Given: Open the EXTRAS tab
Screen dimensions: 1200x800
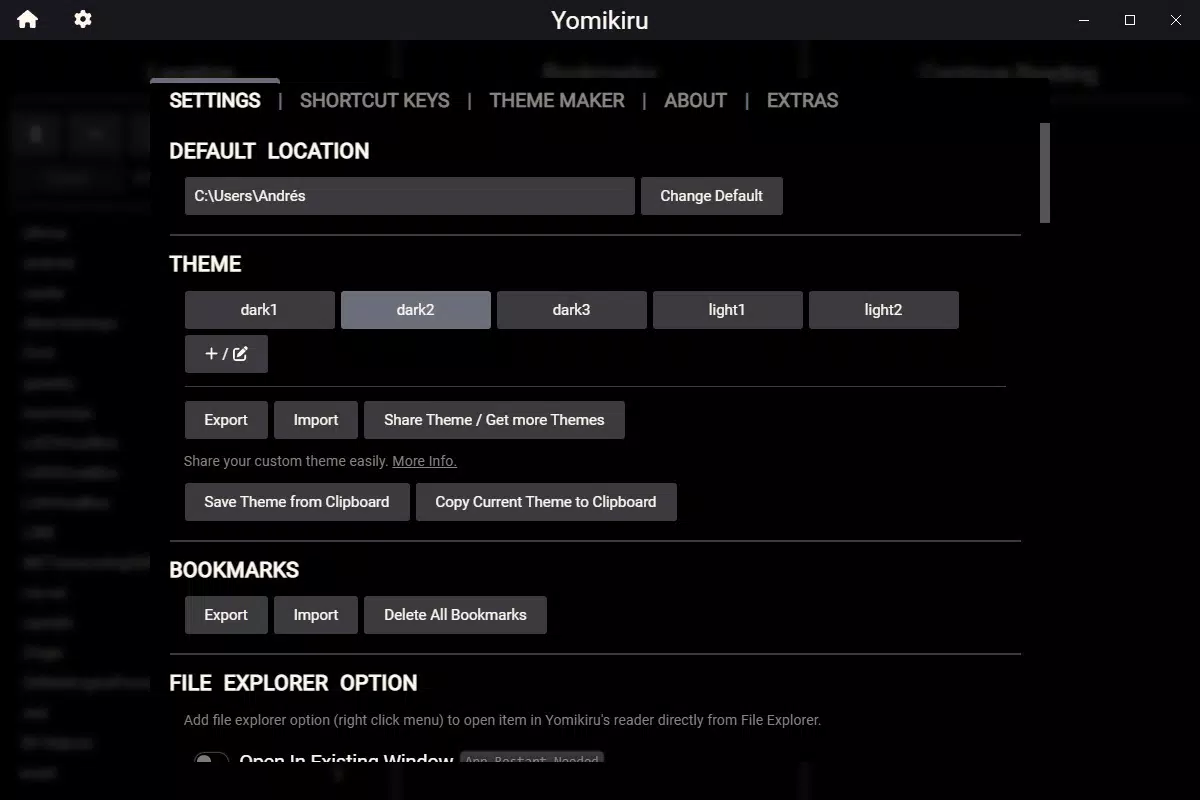Looking at the screenshot, I should (x=802, y=100).
